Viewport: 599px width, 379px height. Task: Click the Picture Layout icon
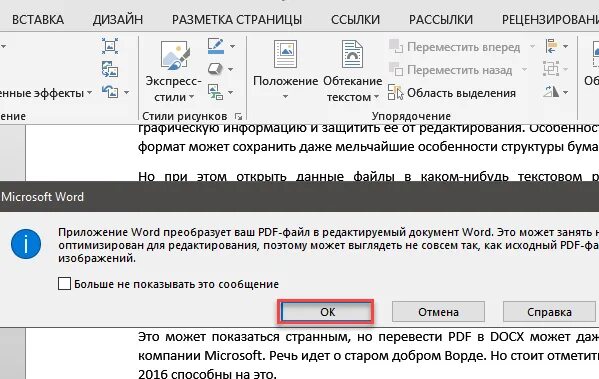click(x=215, y=92)
